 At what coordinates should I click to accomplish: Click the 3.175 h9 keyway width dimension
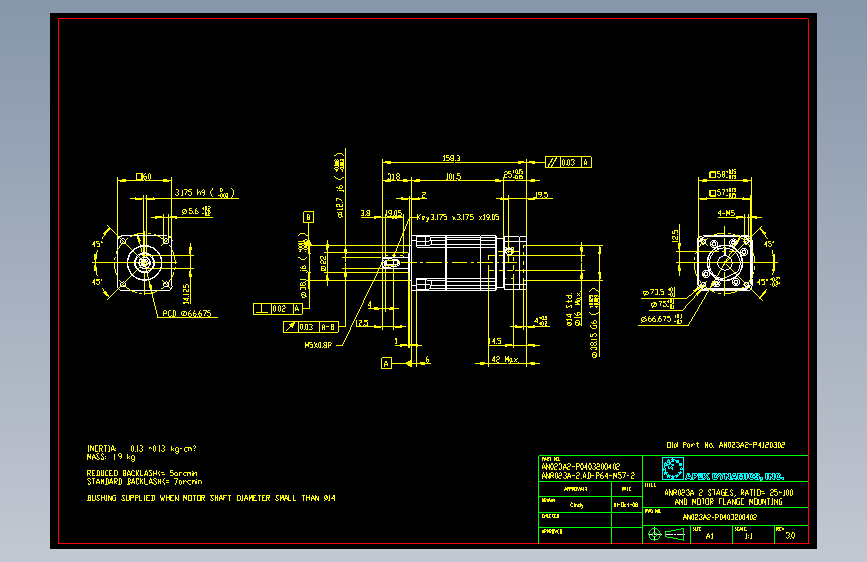tap(205, 192)
